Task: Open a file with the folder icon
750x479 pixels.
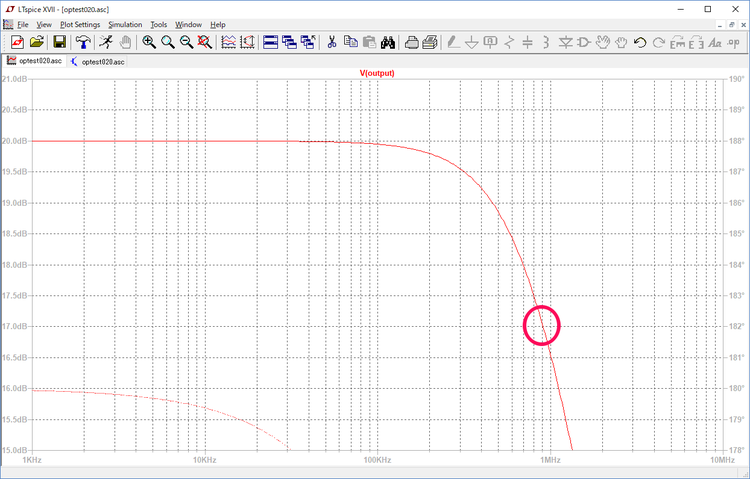Action: coord(36,42)
